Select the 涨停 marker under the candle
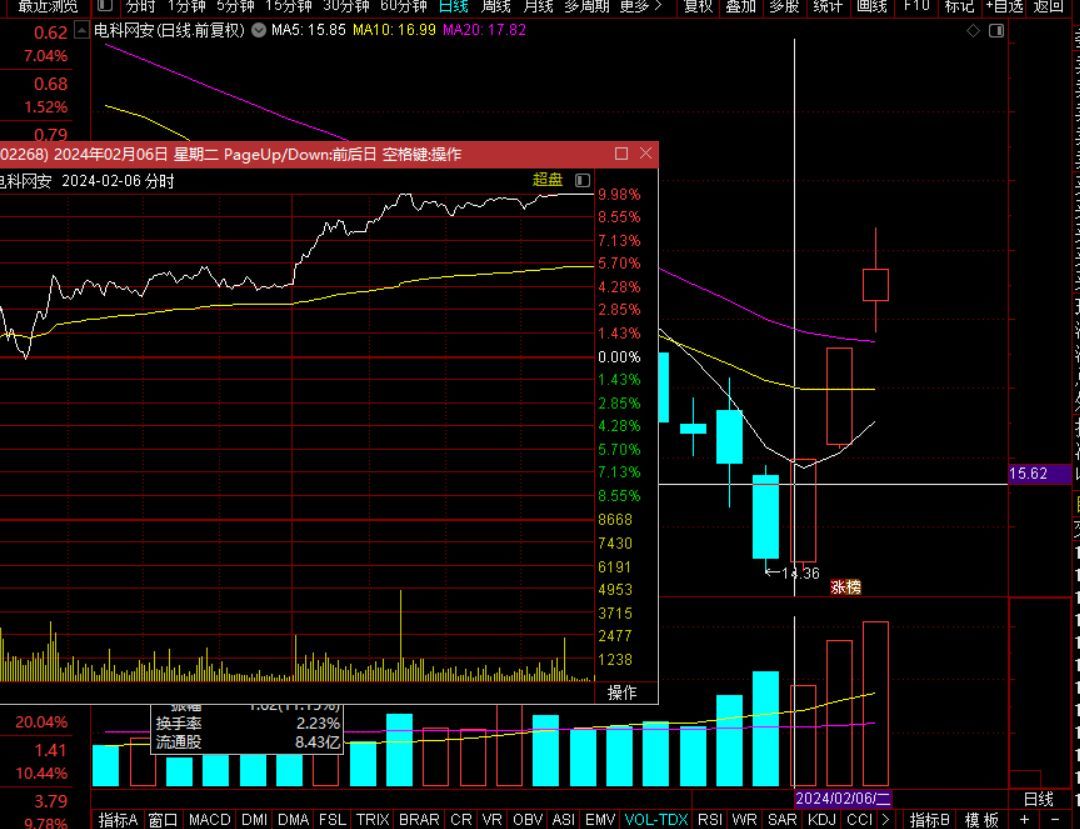Image resolution: width=1080 pixels, height=829 pixels. click(x=846, y=587)
